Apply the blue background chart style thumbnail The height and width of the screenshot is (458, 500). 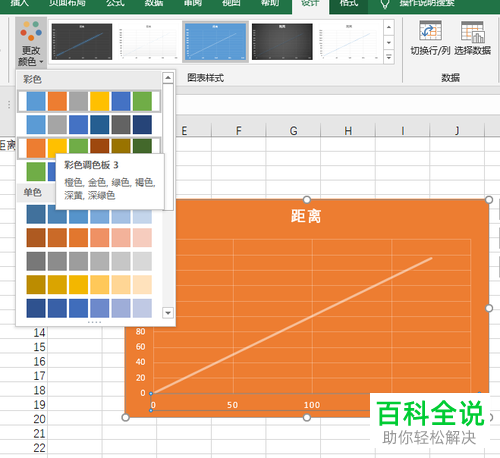[x=215, y=42]
